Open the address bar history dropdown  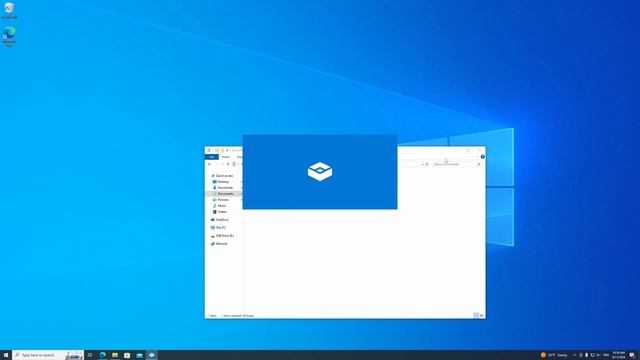pos(423,164)
